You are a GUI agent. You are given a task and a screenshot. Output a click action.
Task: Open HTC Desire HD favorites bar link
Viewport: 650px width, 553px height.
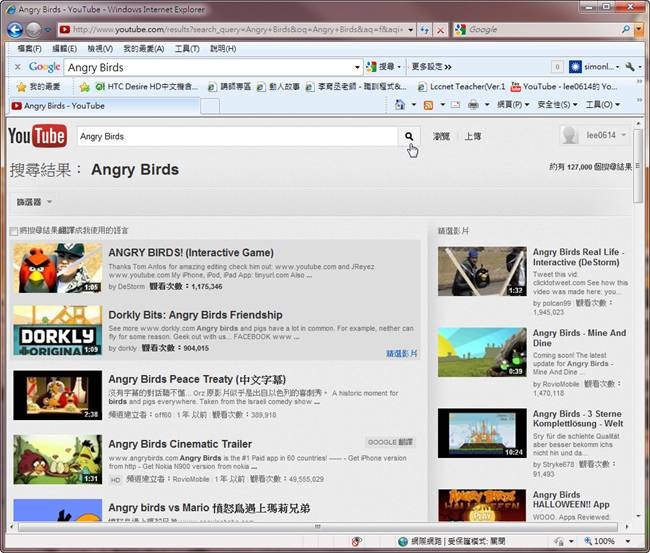click(147, 87)
